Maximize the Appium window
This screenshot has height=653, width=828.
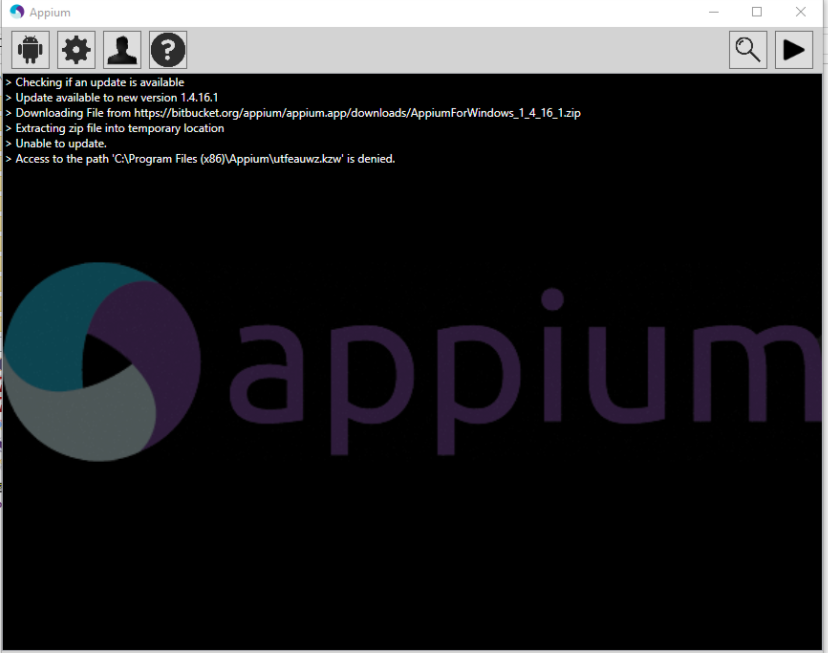(757, 12)
